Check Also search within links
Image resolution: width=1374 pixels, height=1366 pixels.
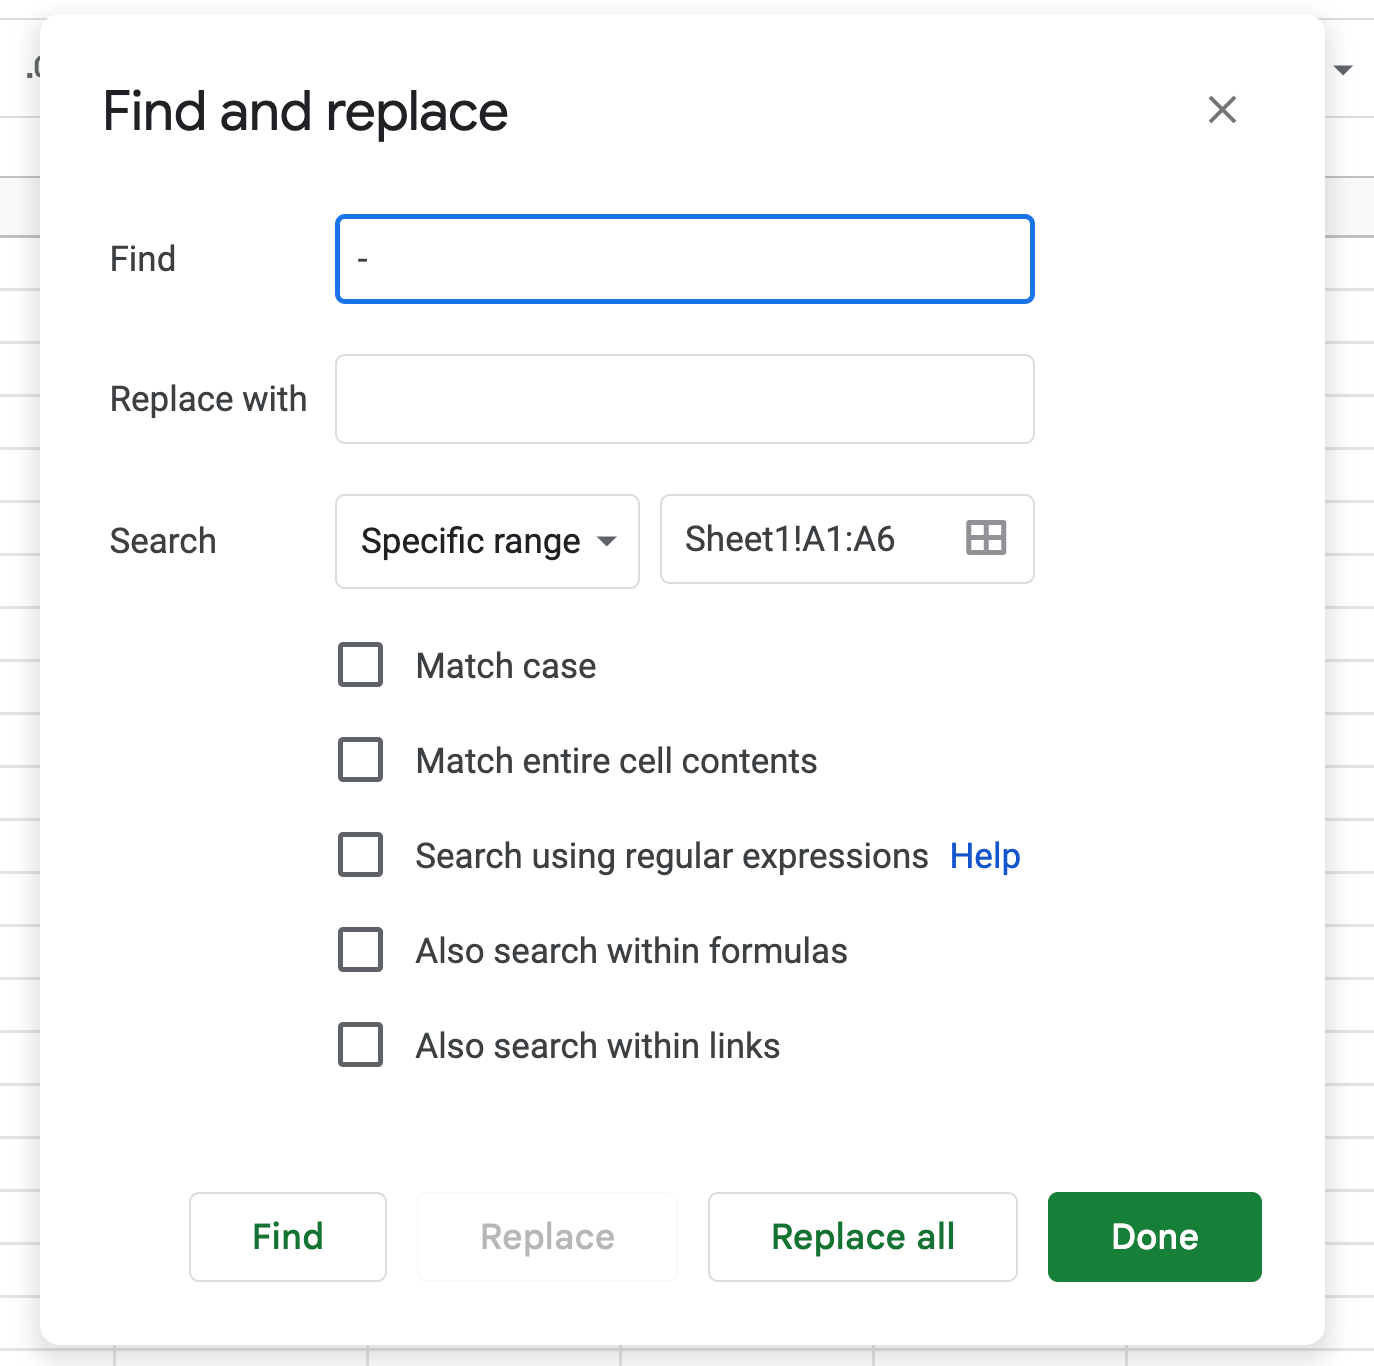coord(360,1045)
